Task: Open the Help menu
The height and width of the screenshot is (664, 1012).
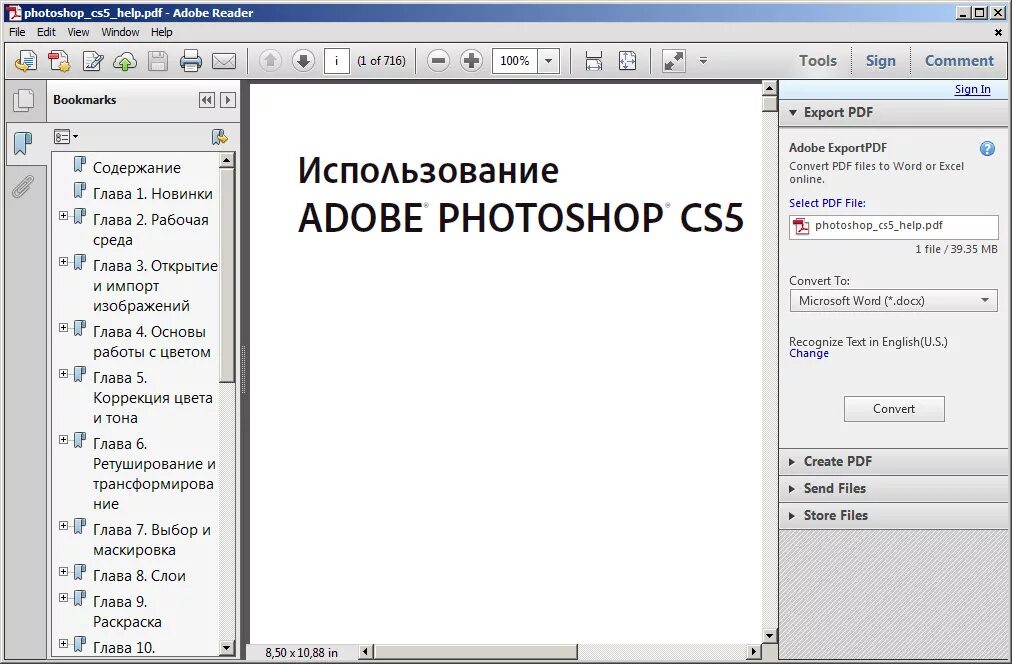Action: coord(161,32)
